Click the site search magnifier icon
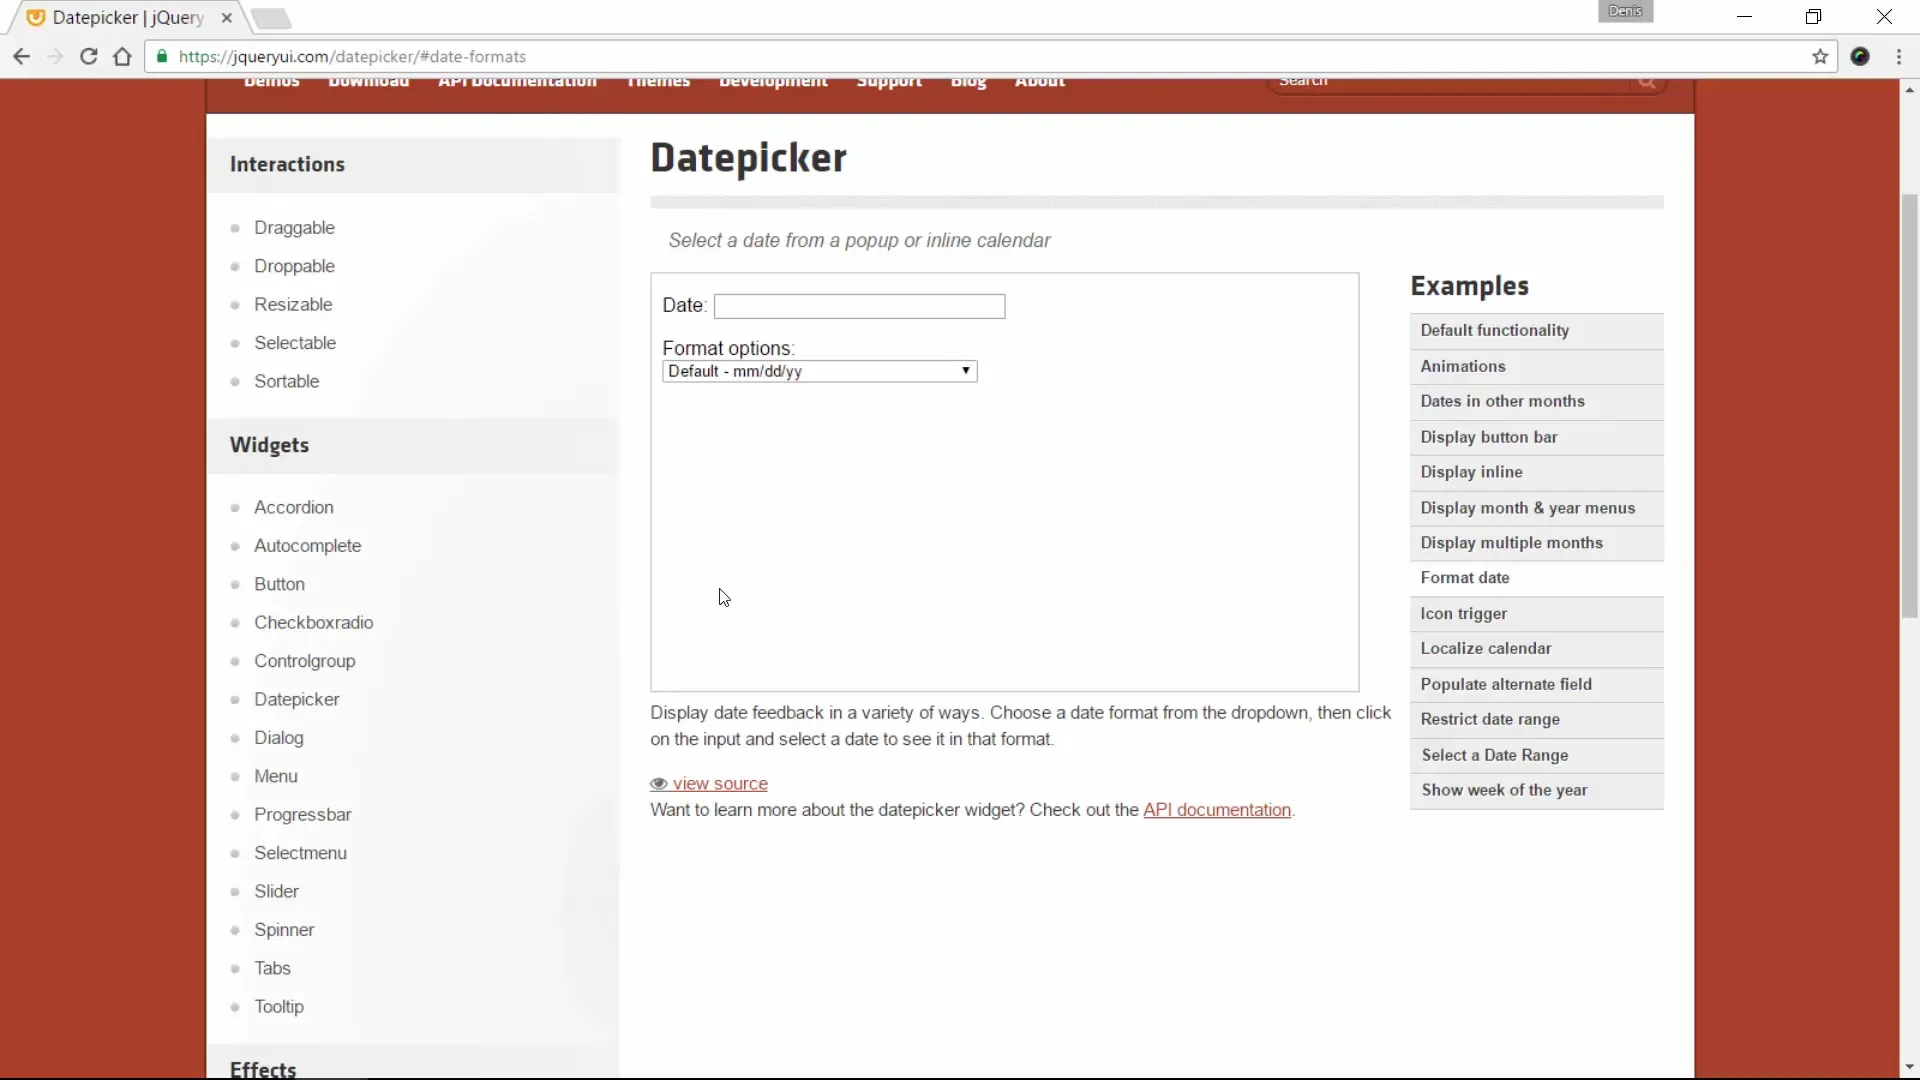This screenshot has height=1080, width=1920. tap(1646, 83)
